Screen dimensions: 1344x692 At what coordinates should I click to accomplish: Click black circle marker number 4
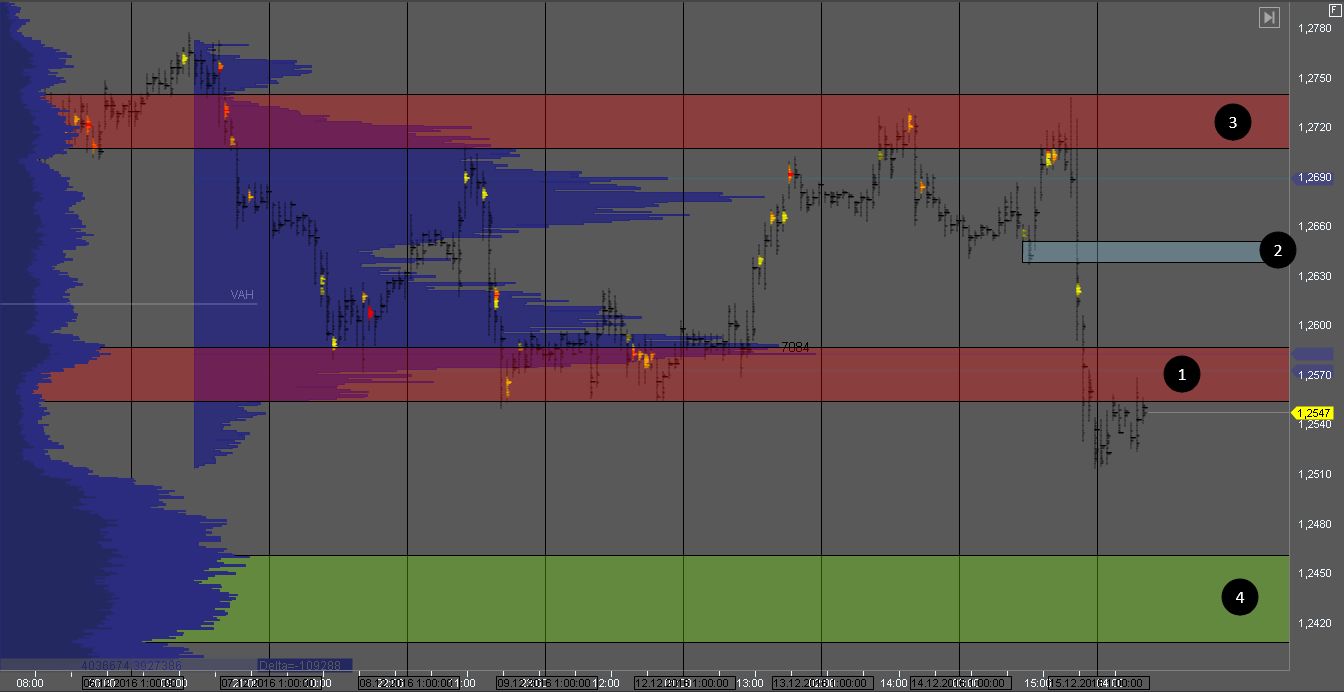pyautogui.click(x=1240, y=598)
